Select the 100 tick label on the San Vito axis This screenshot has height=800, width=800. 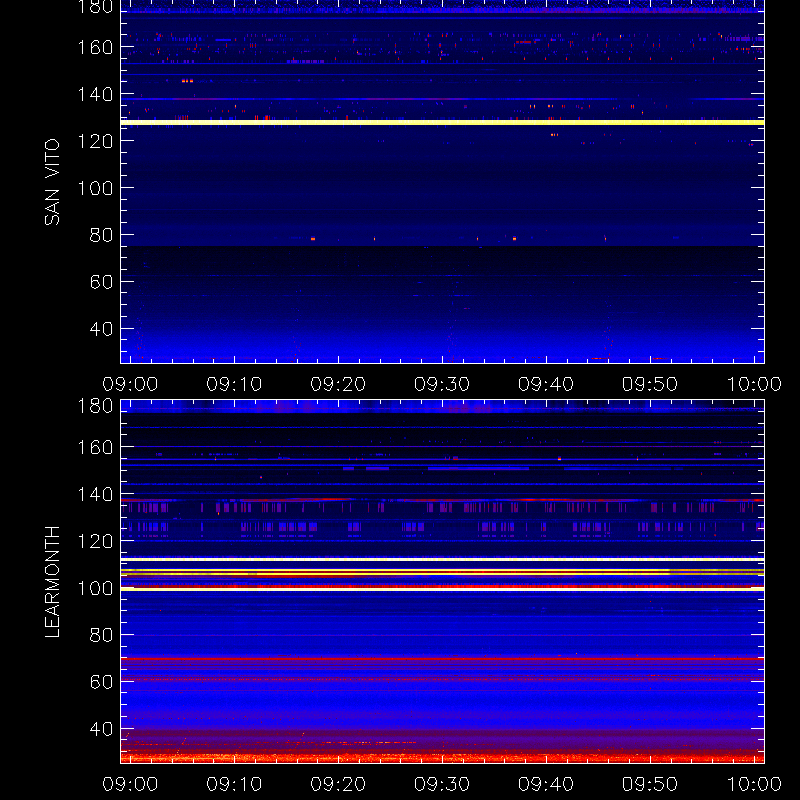click(95, 188)
